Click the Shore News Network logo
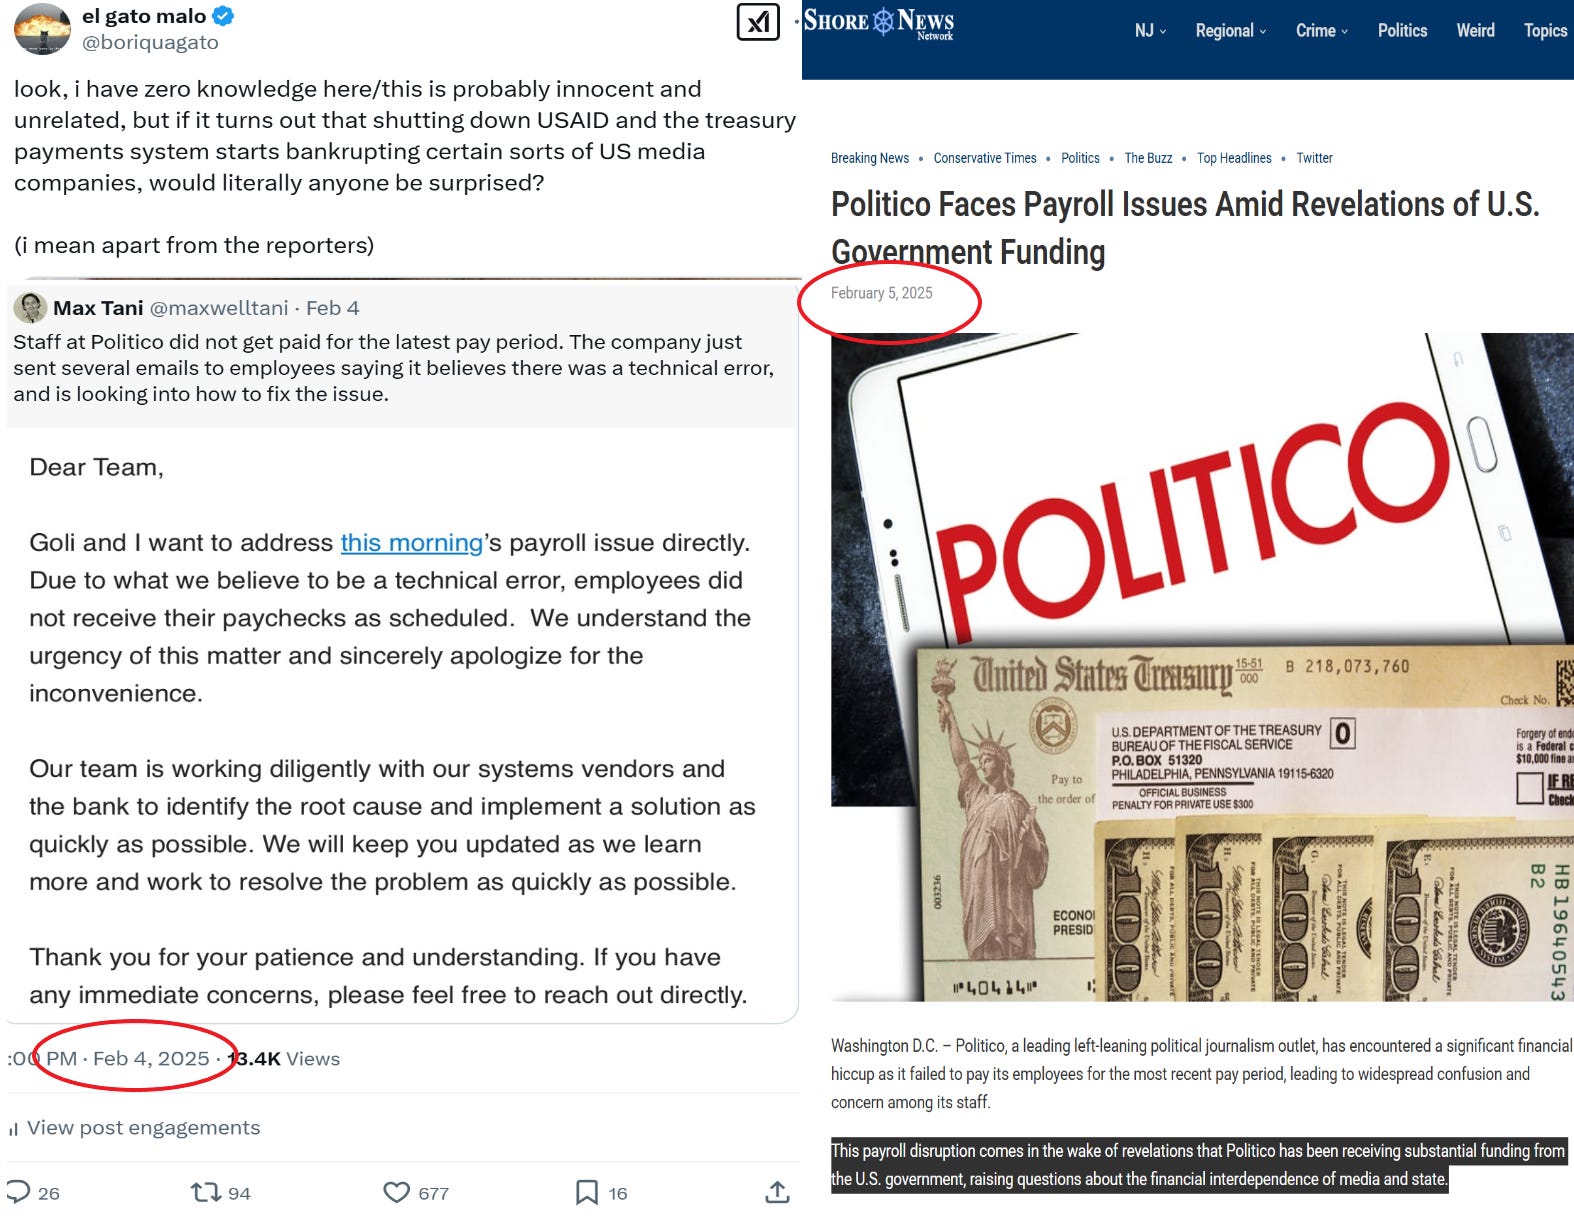 click(x=879, y=22)
